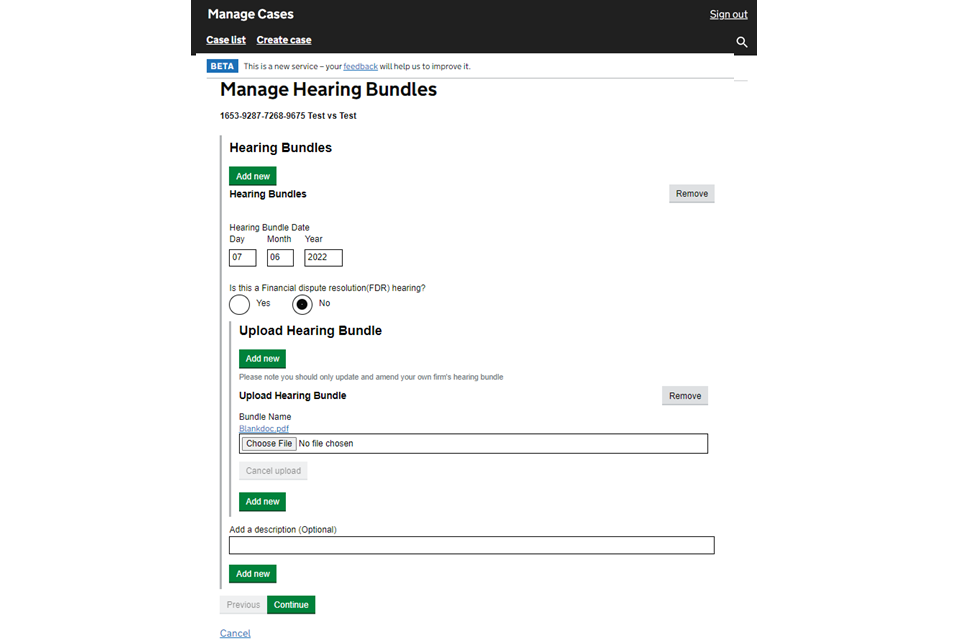
Task: Open the Blankdoc.pdf file link
Action: 264,429
